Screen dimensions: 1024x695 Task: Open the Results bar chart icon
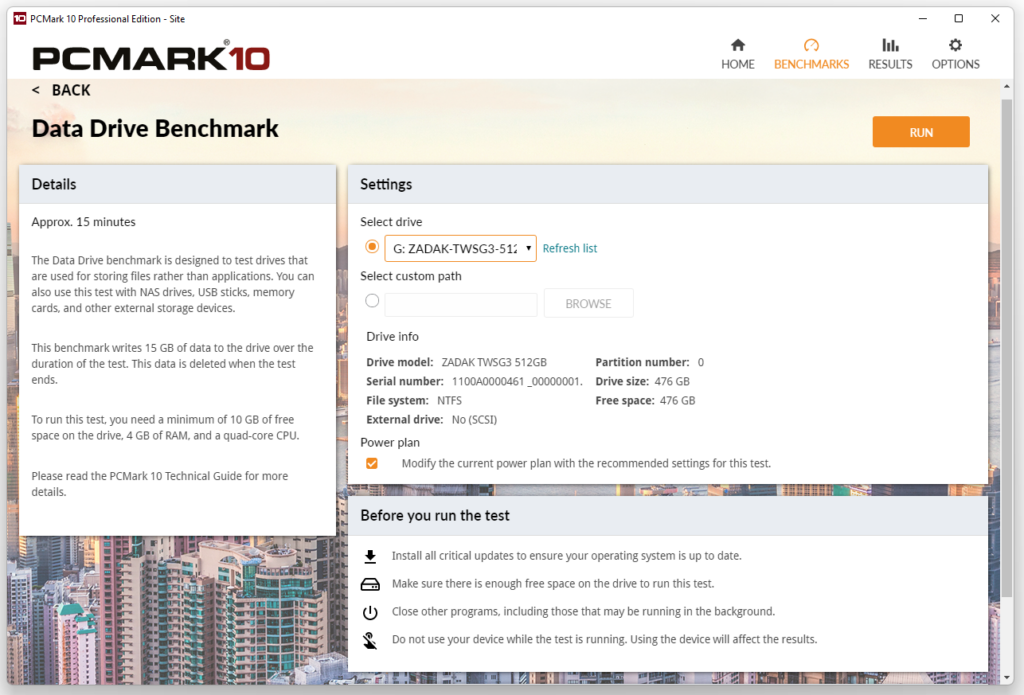pyautogui.click(x=890, y=45)
